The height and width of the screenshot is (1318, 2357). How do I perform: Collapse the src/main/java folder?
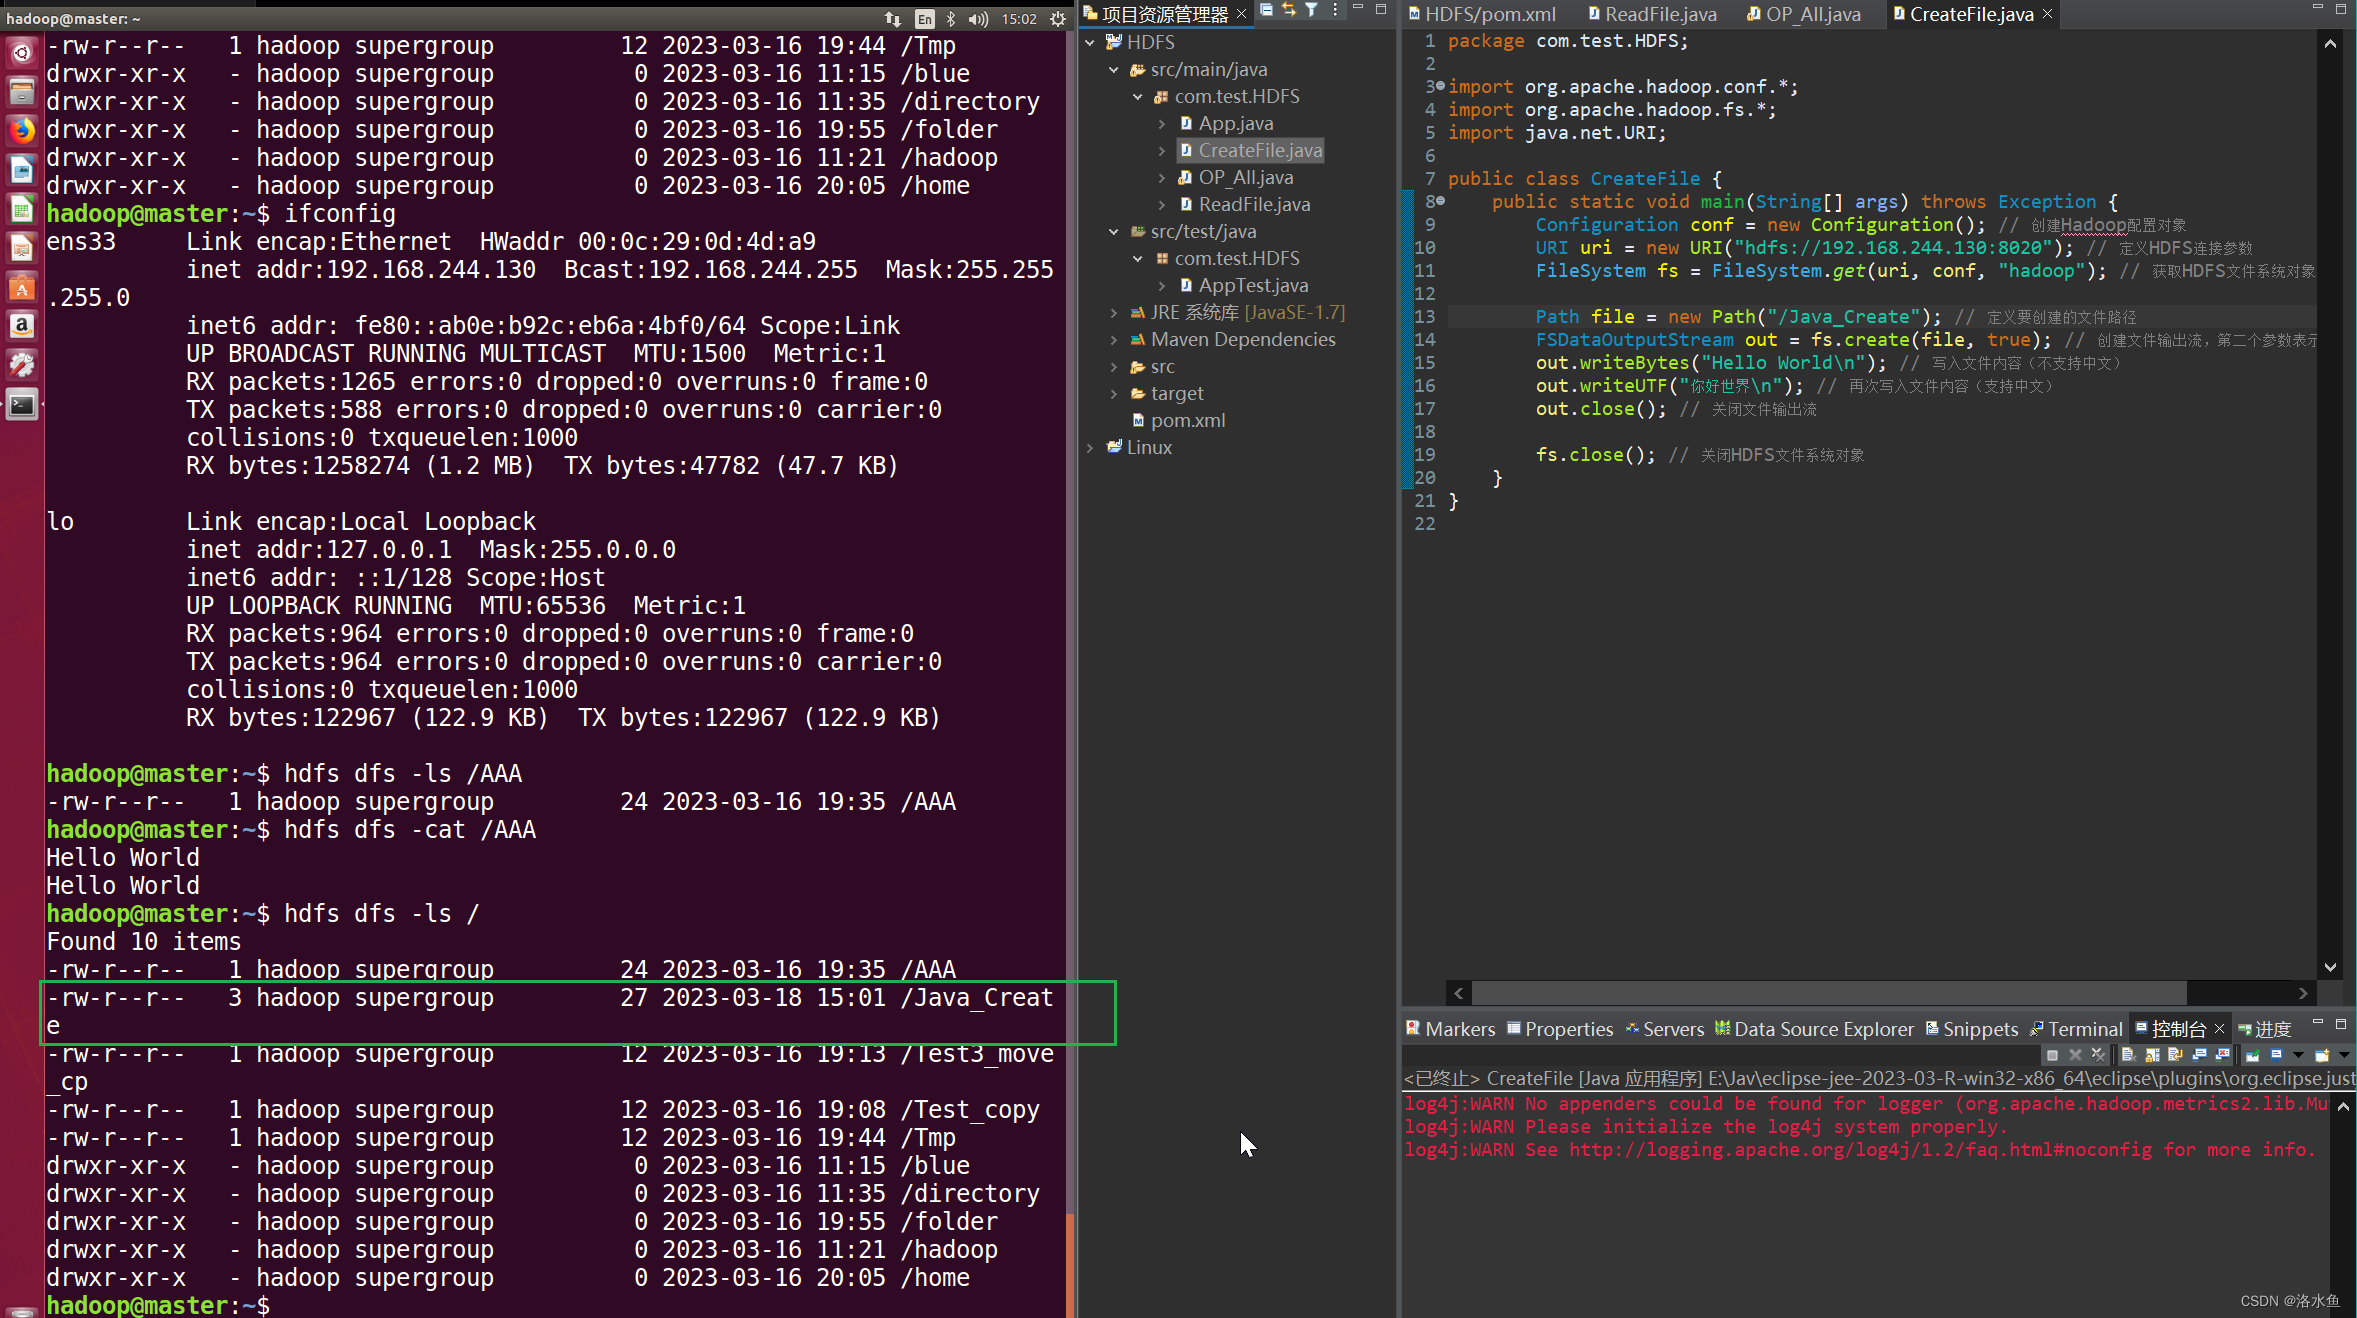1114,69
